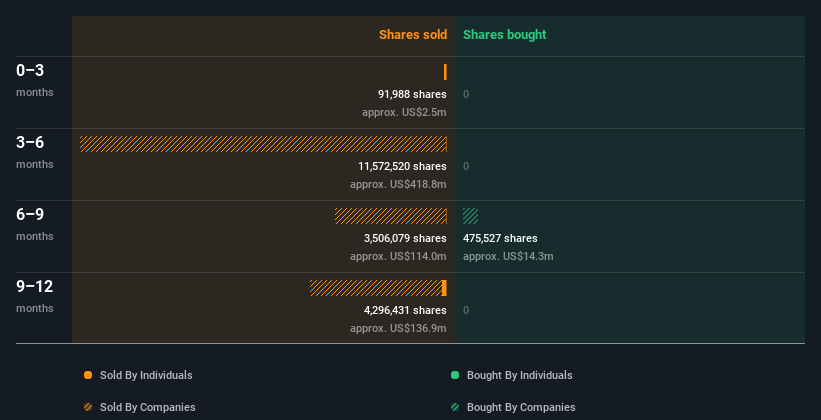
Task: Click the approx. US$418.8m value
Action: pos(398,184)
